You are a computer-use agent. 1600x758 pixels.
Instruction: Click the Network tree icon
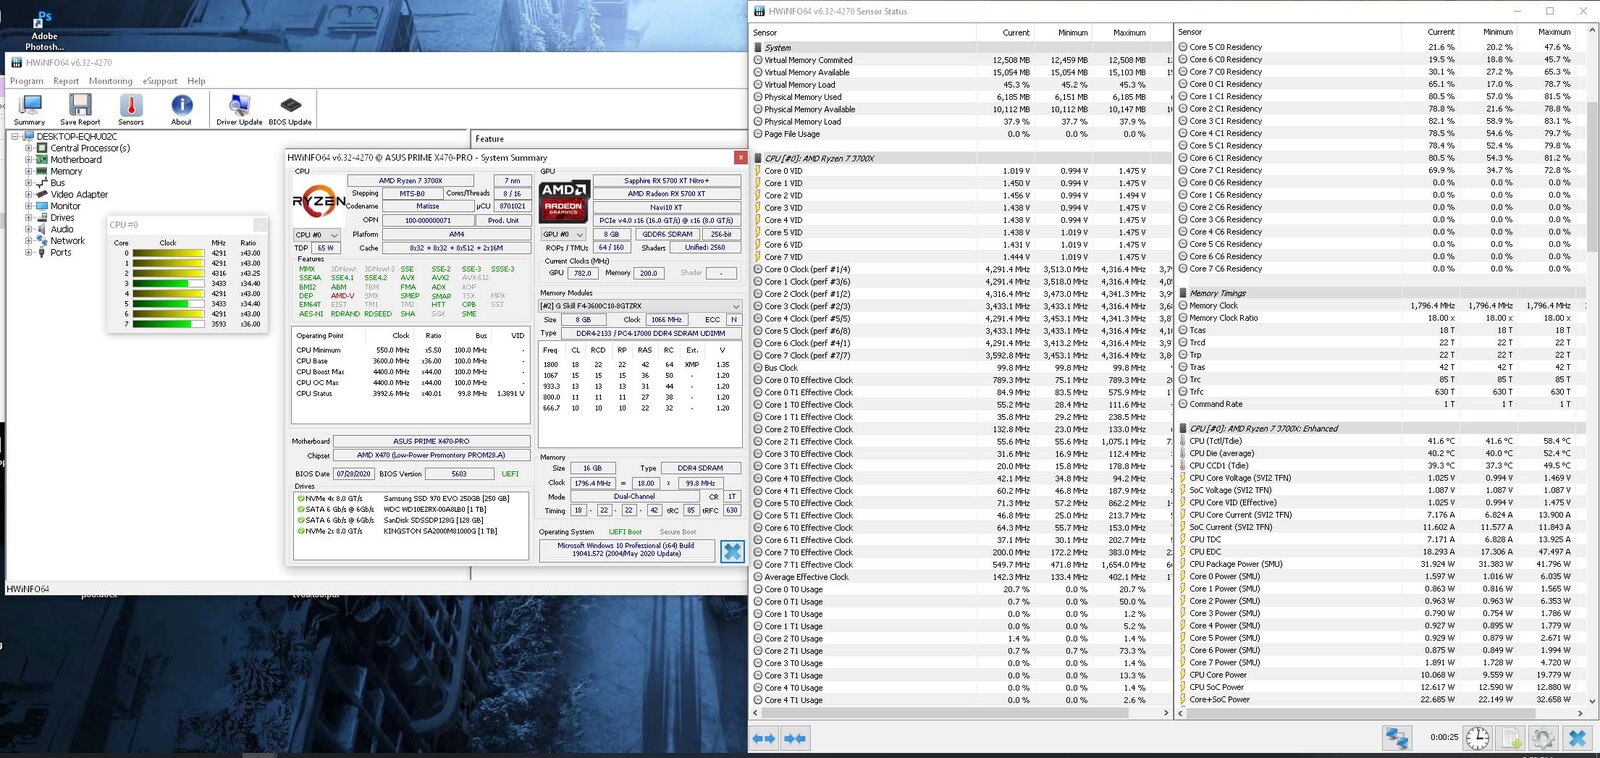(x=42, y=241)
